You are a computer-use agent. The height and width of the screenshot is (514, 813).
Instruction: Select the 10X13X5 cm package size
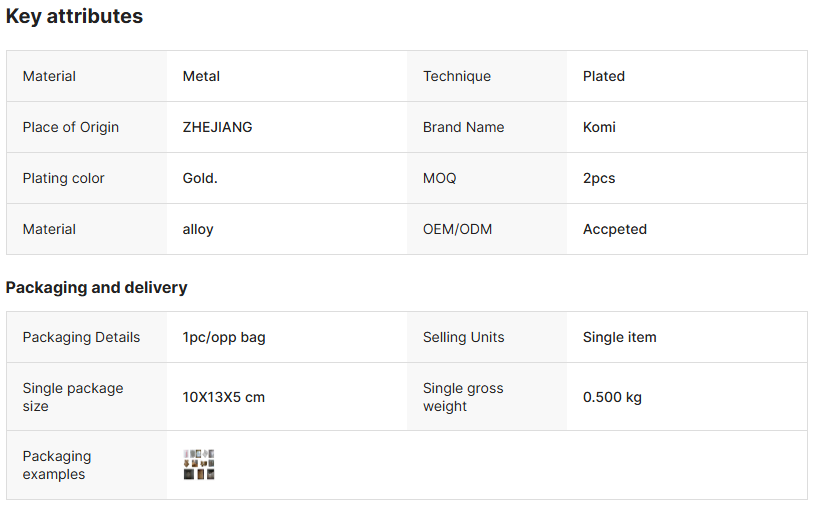[x=224, y=397]
